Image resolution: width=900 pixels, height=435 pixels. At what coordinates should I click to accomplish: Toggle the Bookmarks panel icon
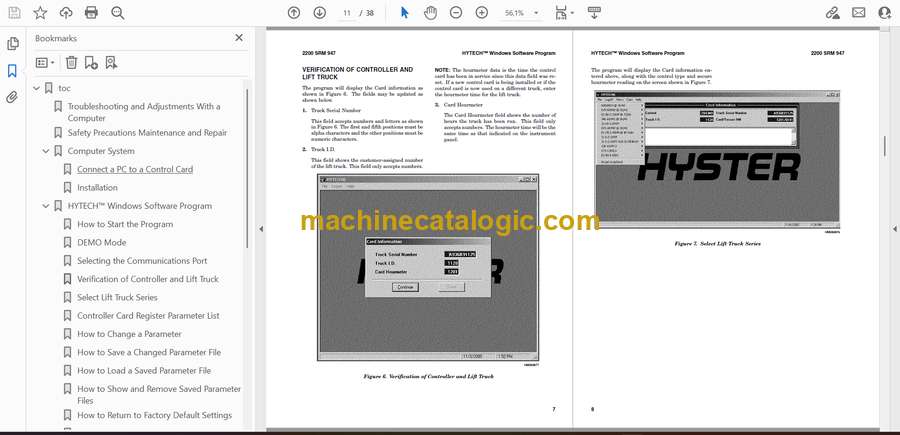12,71
